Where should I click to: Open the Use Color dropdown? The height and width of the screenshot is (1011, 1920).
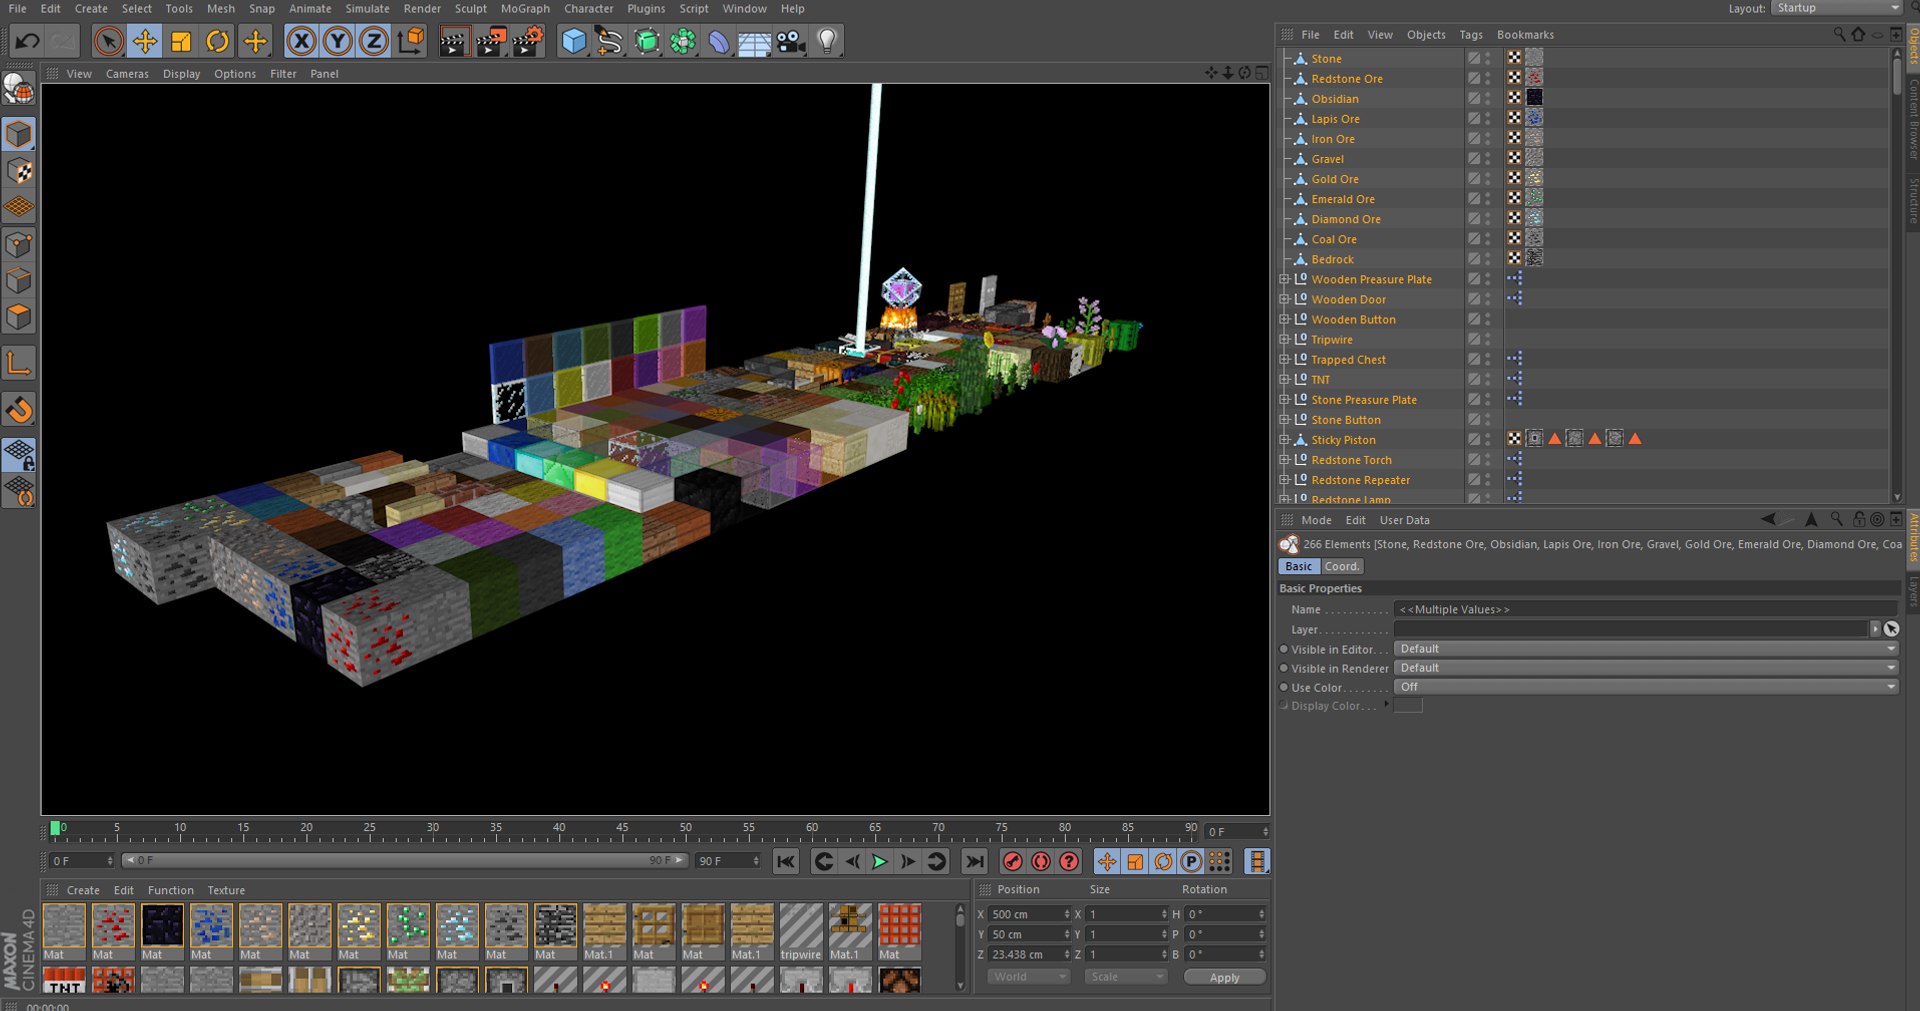pyautogui.click(x=1646, y=687)
